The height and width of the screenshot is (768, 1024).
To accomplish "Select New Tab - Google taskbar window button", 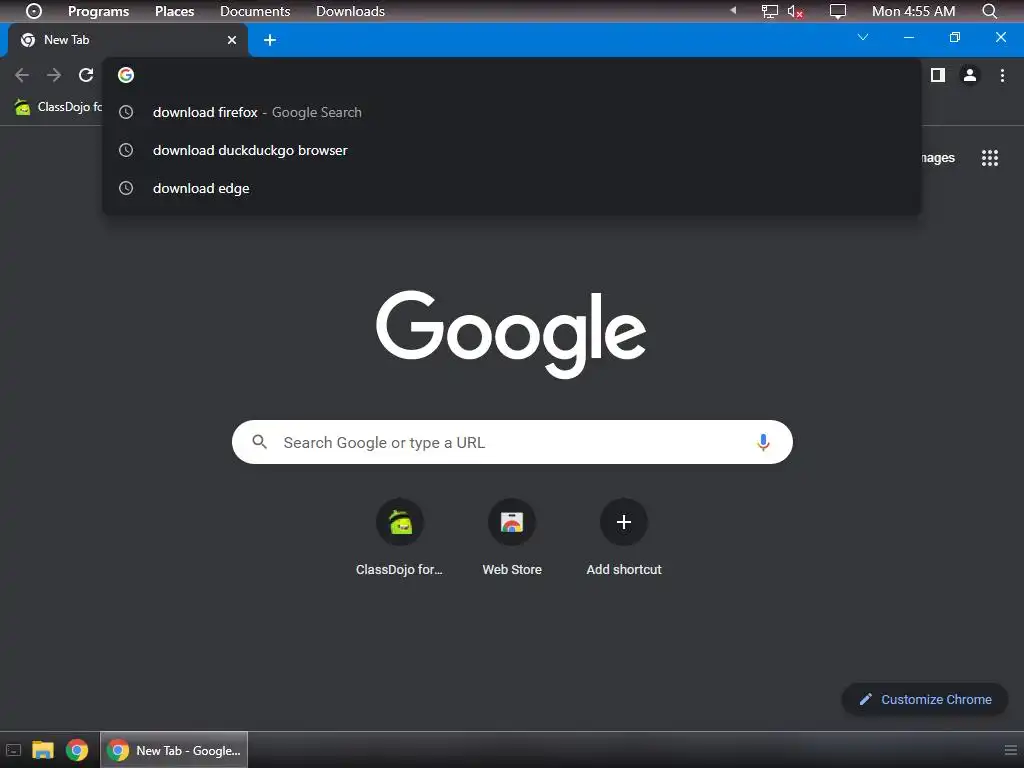I will 174,750.
